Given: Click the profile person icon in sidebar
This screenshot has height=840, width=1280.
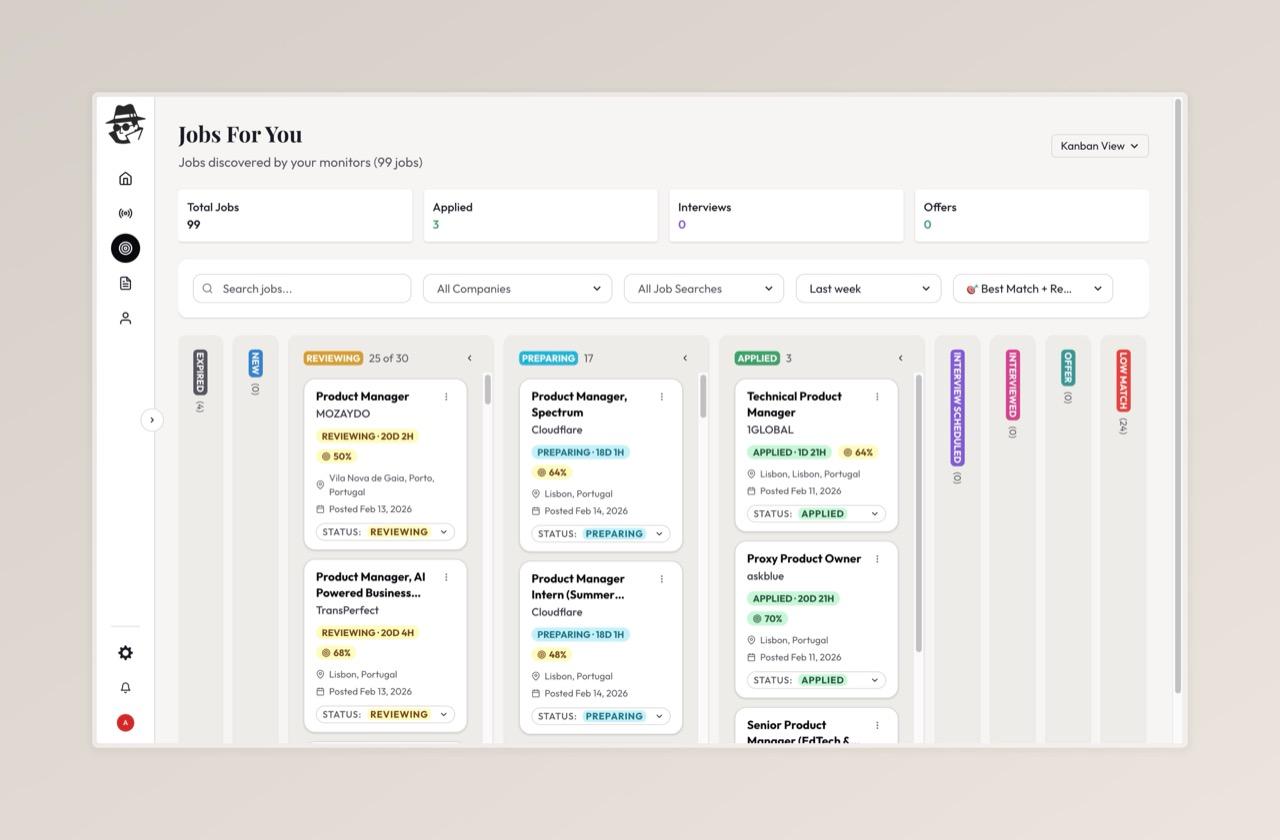Looking at the screenshot, I should [x=125, y=317].
